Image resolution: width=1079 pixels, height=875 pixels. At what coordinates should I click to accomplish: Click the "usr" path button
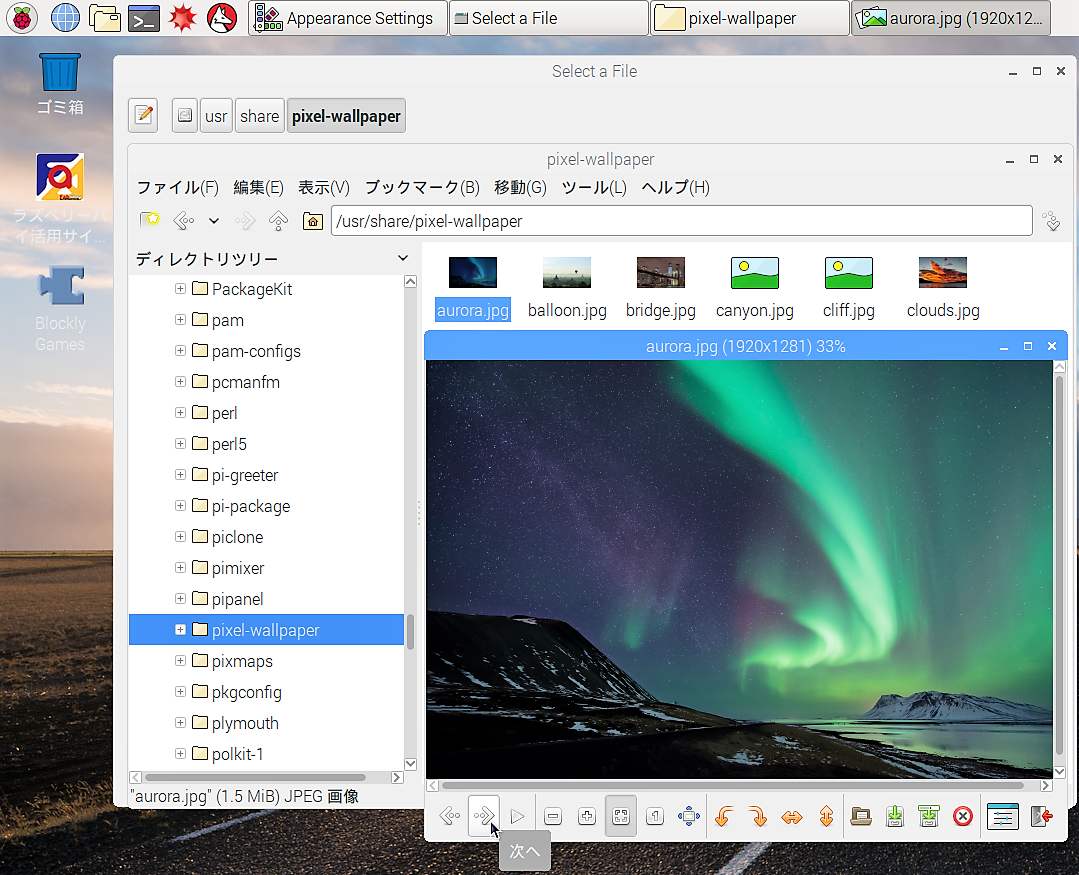[216, 116]
